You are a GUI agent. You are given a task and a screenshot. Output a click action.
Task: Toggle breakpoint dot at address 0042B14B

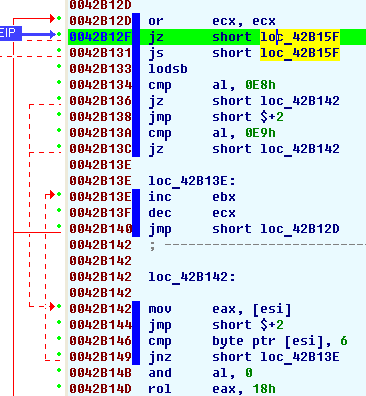59,370
